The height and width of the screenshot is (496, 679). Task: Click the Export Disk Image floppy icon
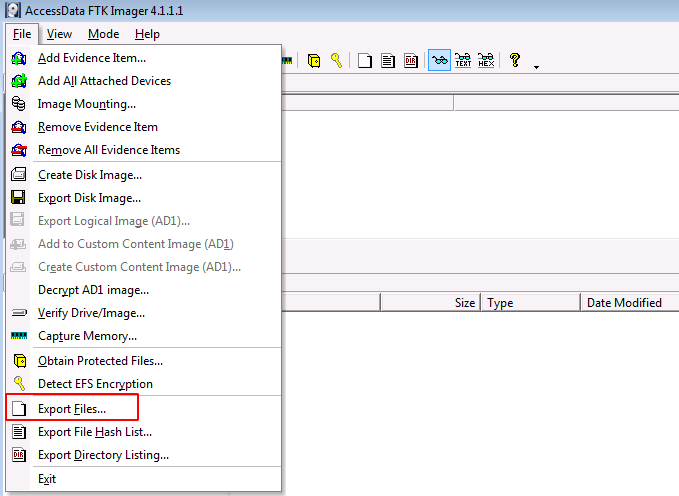19,198
